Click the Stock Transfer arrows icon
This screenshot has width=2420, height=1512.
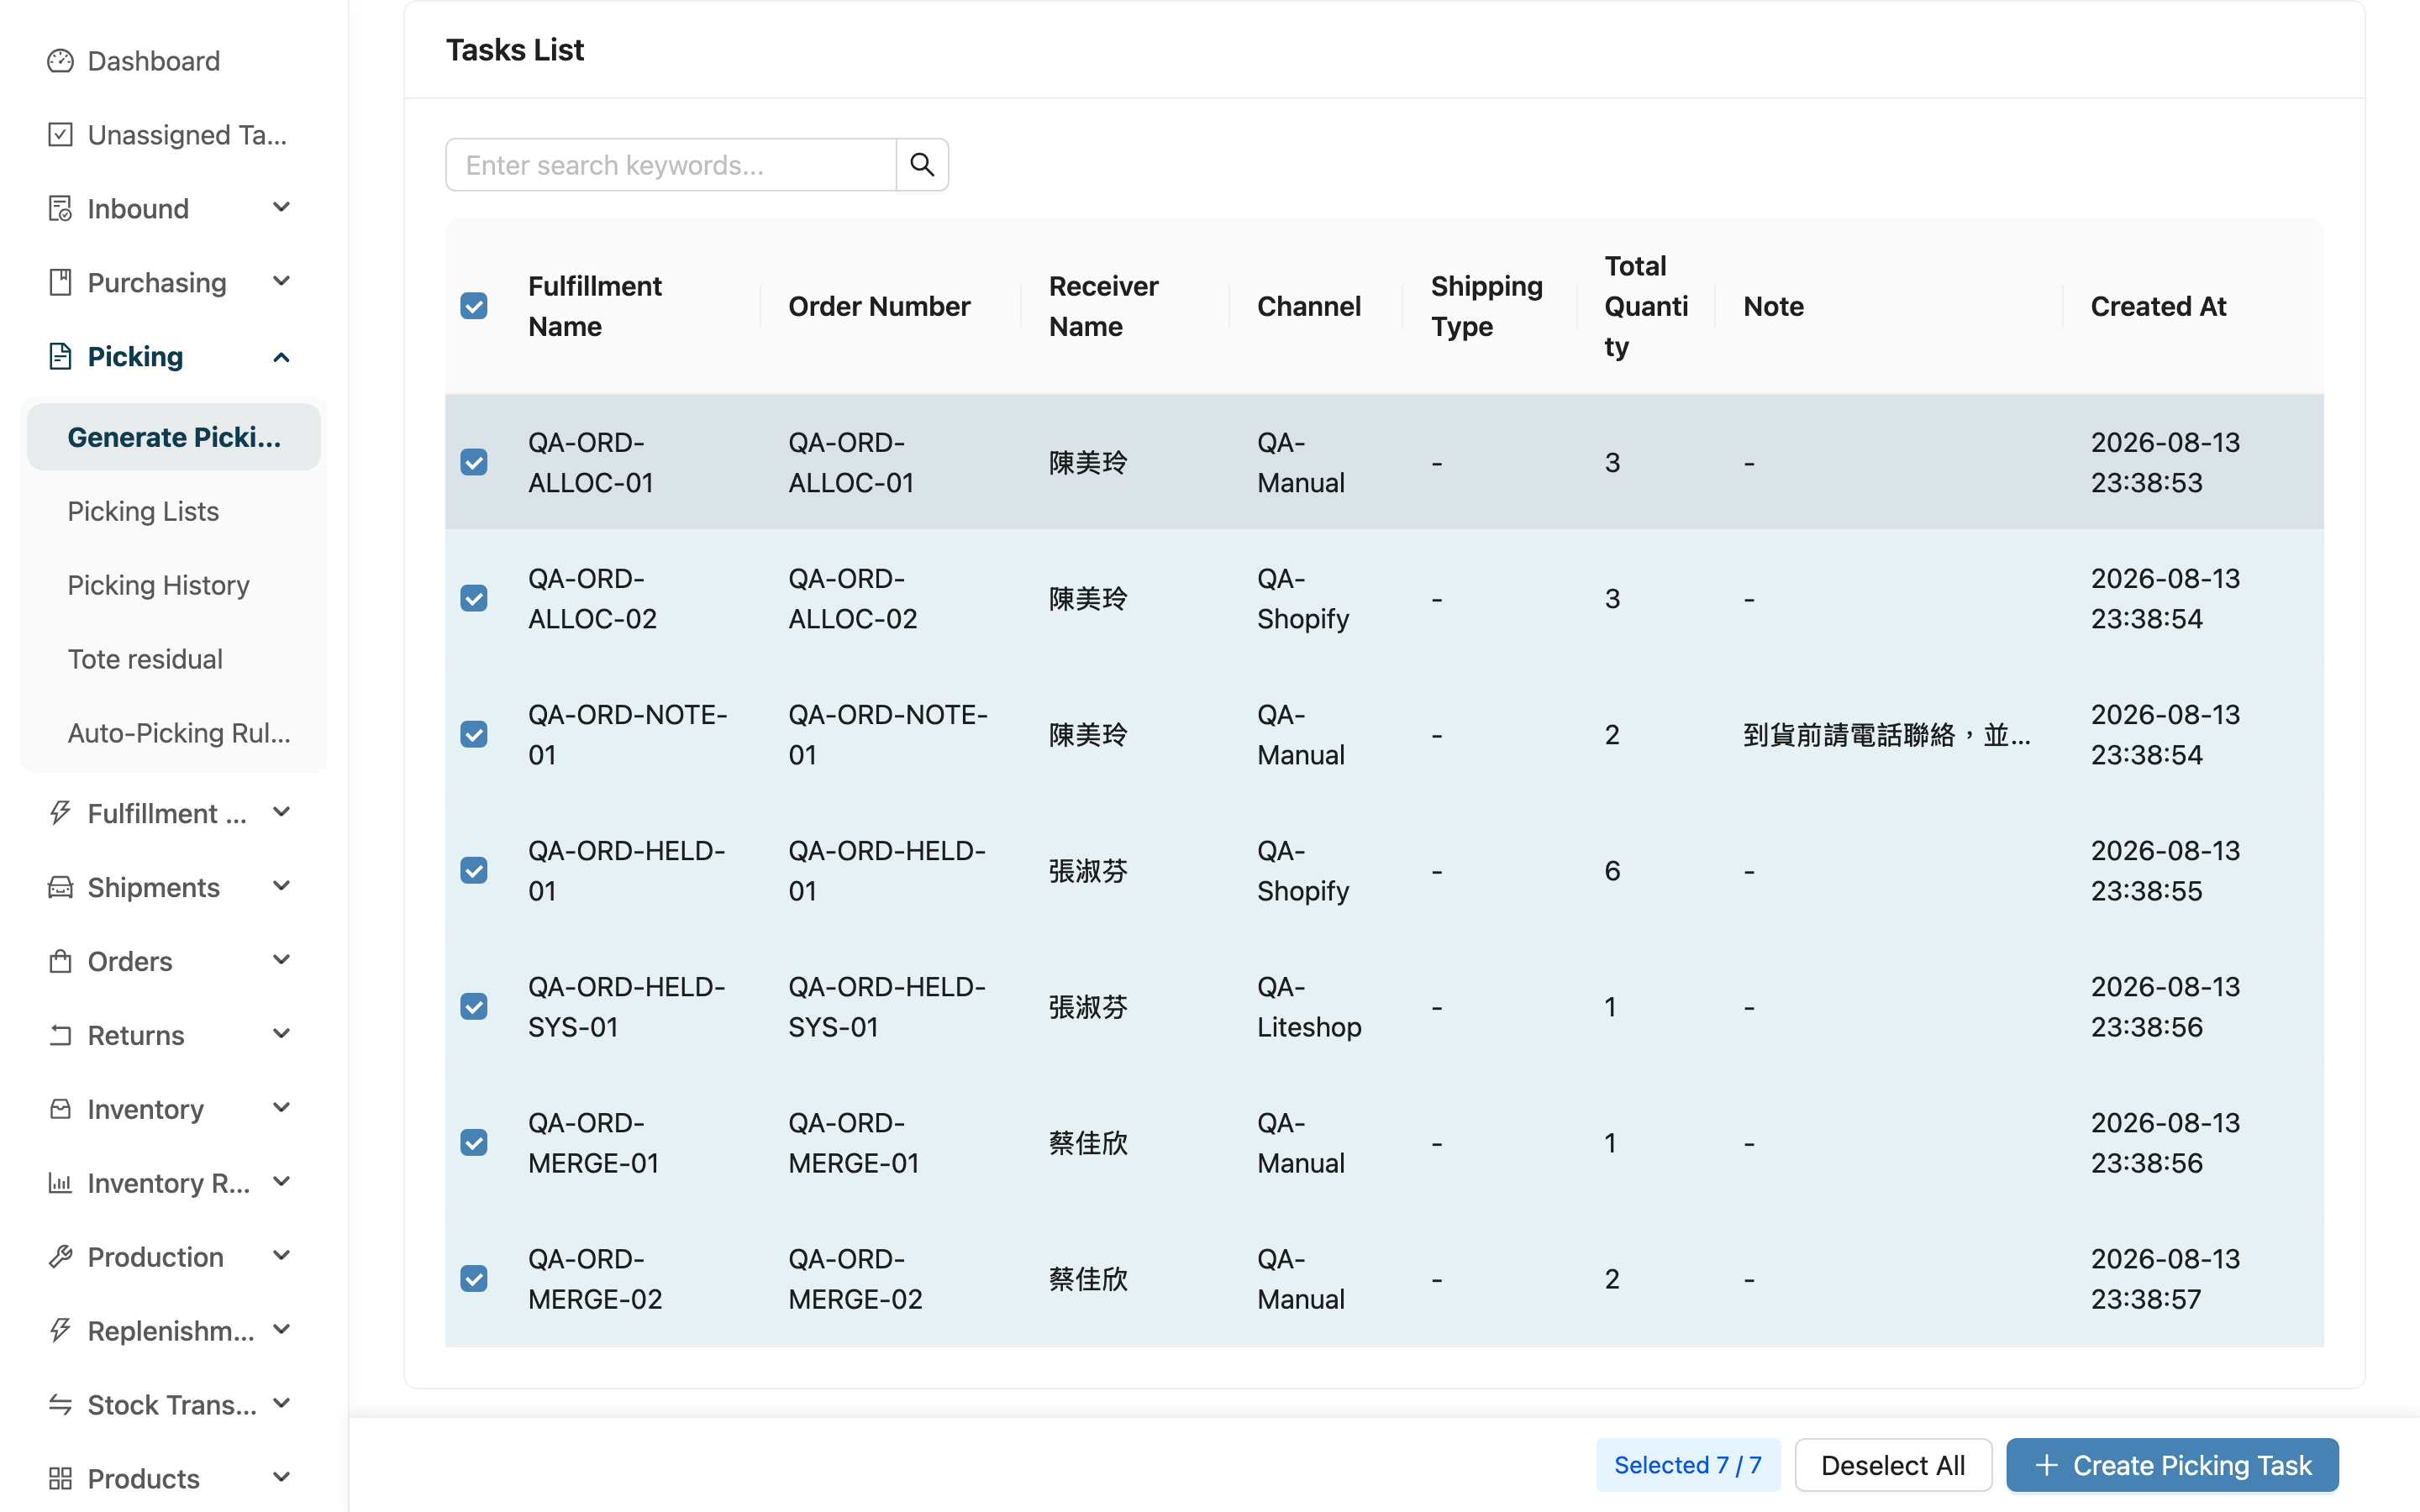(x=60, y=1405)
